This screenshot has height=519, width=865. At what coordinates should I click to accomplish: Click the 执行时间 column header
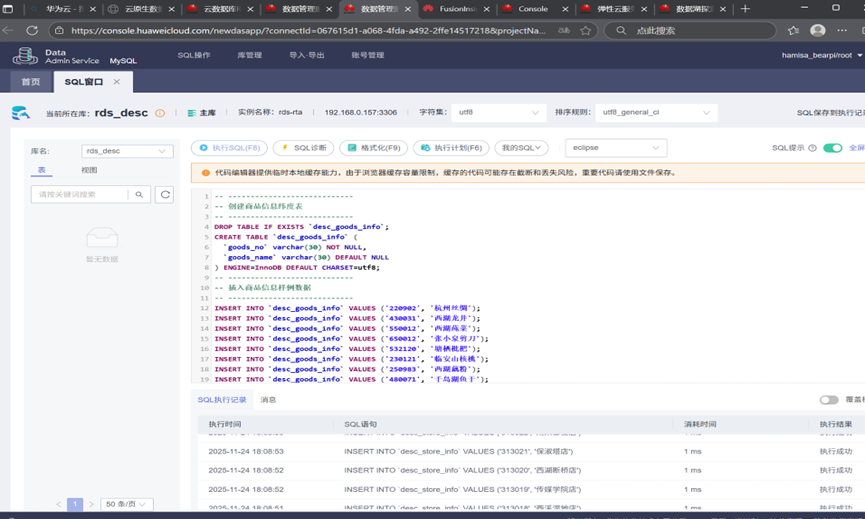tap(225, 424)
